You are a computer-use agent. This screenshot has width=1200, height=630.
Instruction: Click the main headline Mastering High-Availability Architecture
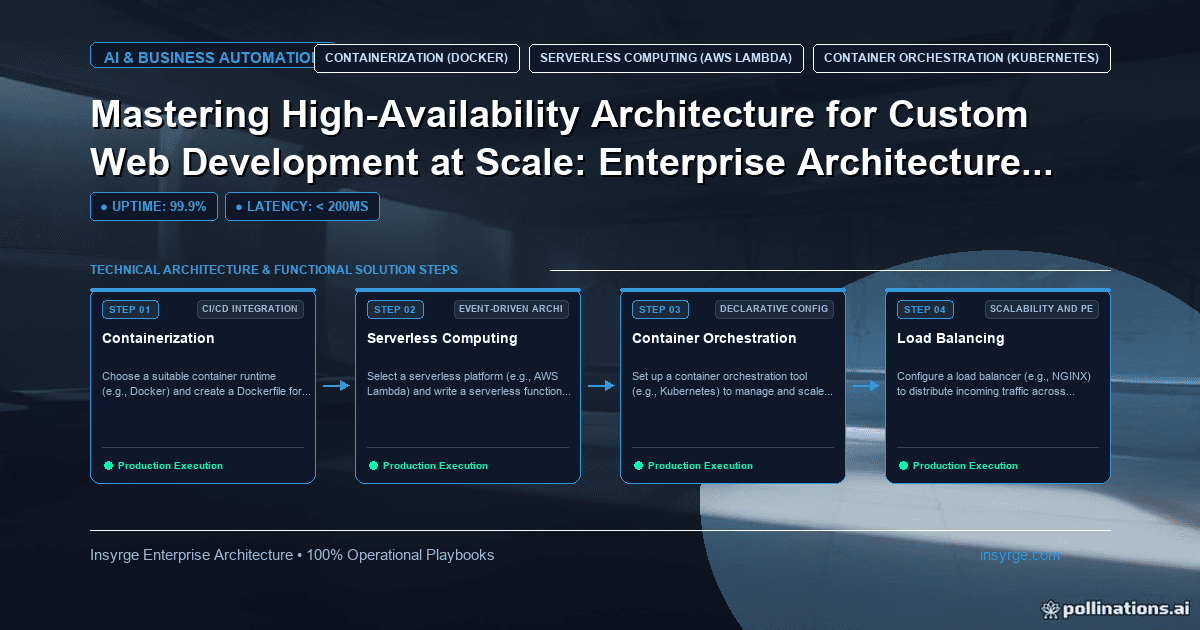tap(571, 139)
